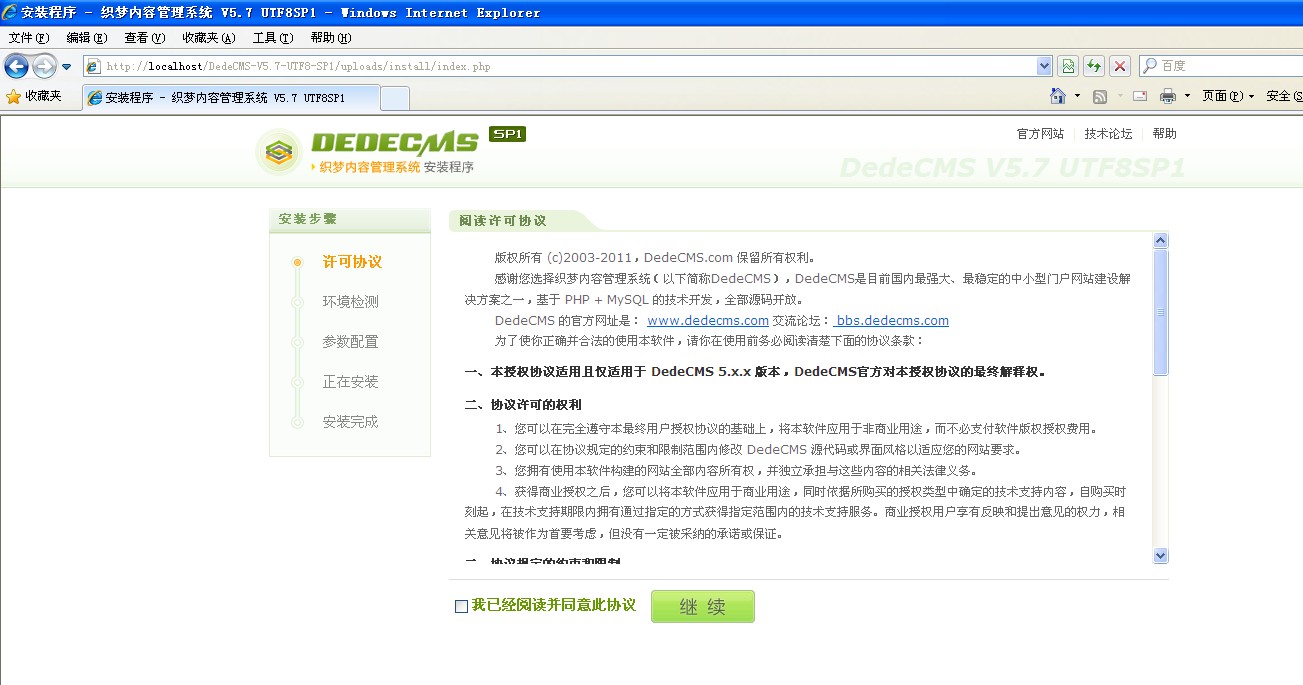Open the 帮助 link in page header
Viewport: 1303px width, 685px height.
tap(1164, 134)
